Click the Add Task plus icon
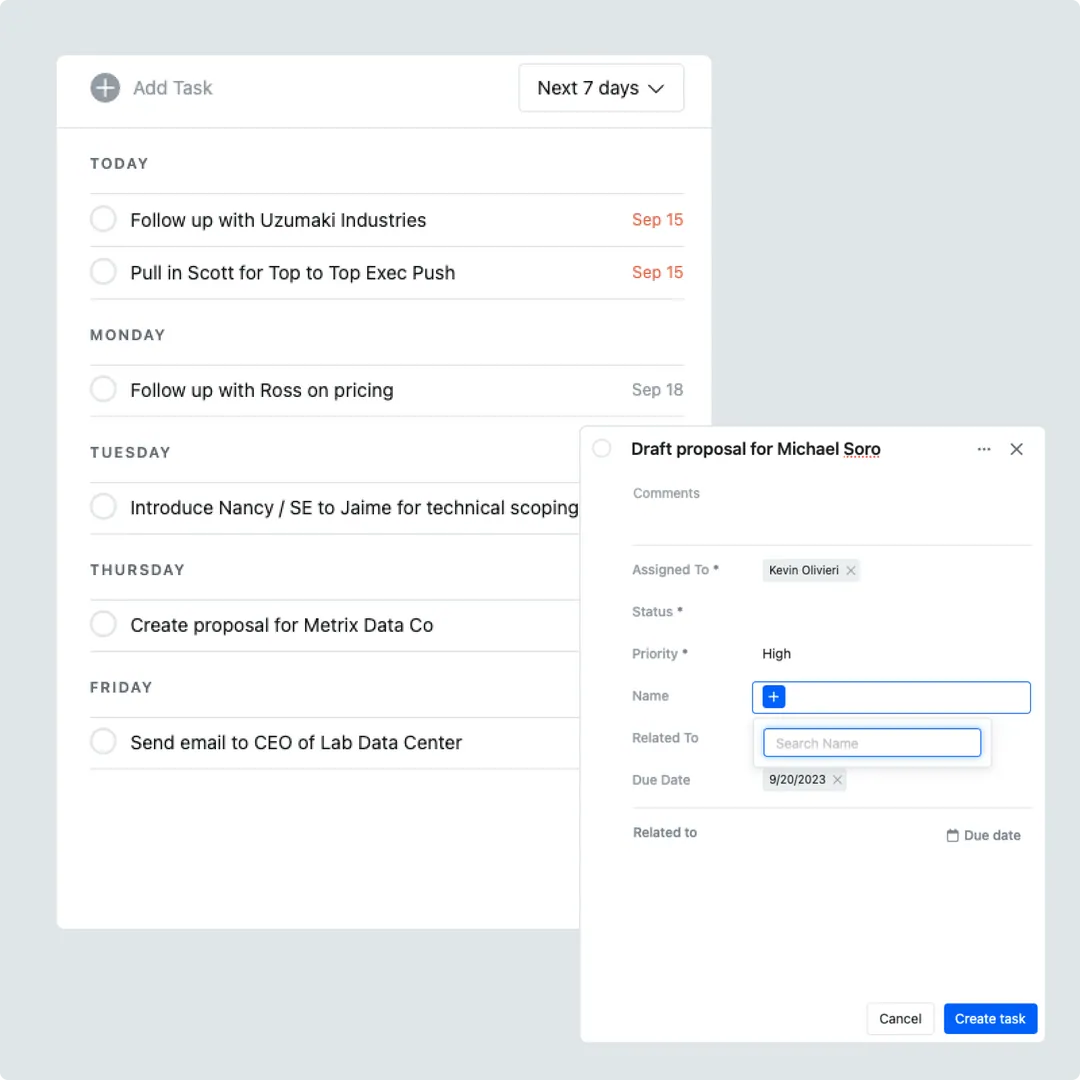The height and width of the screenshot is (1080, 1080). click(105, 88)
